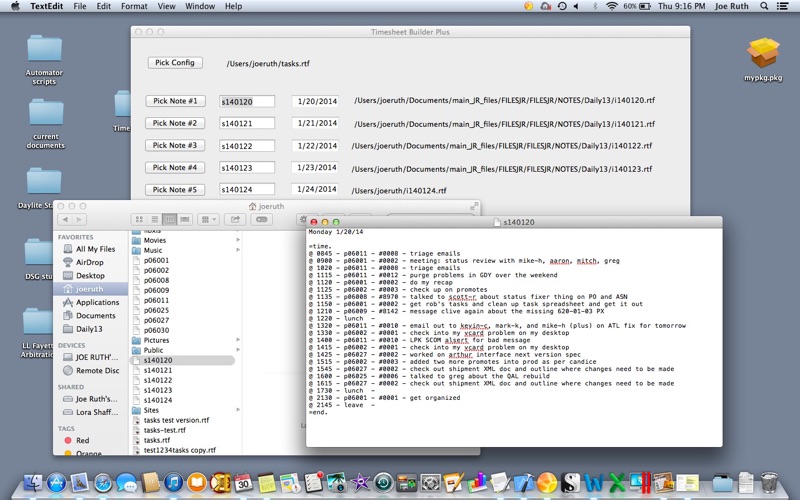
Task: Open Safari from the Dock
Action: (x=103, y=482)
